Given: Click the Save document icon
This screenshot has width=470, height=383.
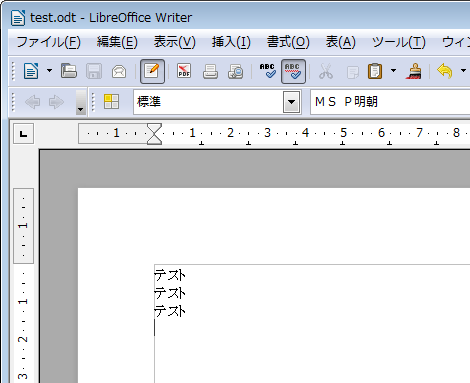Looking at the screenshot, I should tap(94, 71).
